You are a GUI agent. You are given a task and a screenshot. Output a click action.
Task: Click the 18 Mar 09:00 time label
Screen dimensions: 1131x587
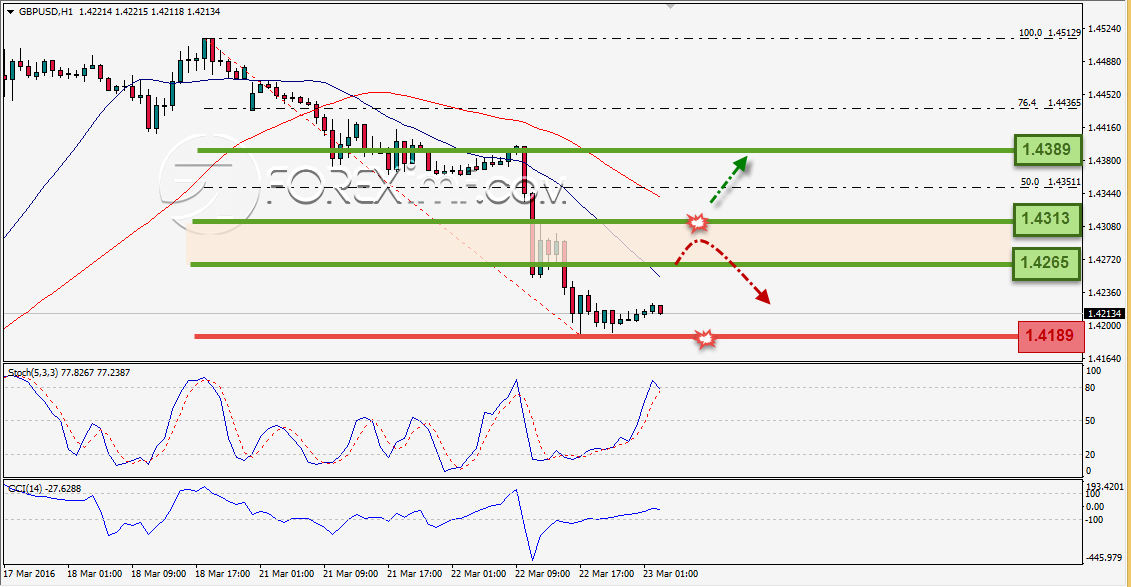[158, 574]
